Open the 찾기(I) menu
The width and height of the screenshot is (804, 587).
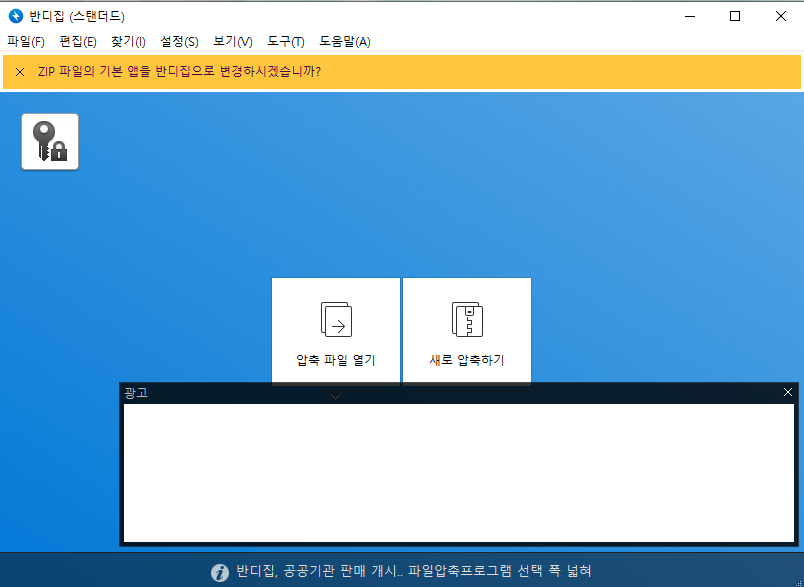[128, 42]
